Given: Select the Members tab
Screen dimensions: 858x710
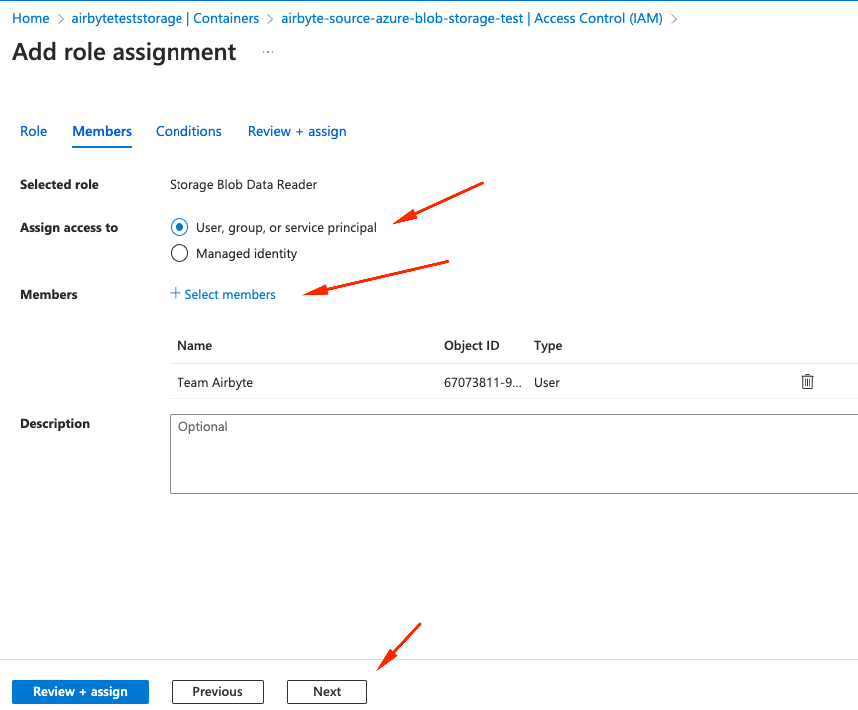Looking at the screenshot, I should (102, 131).
